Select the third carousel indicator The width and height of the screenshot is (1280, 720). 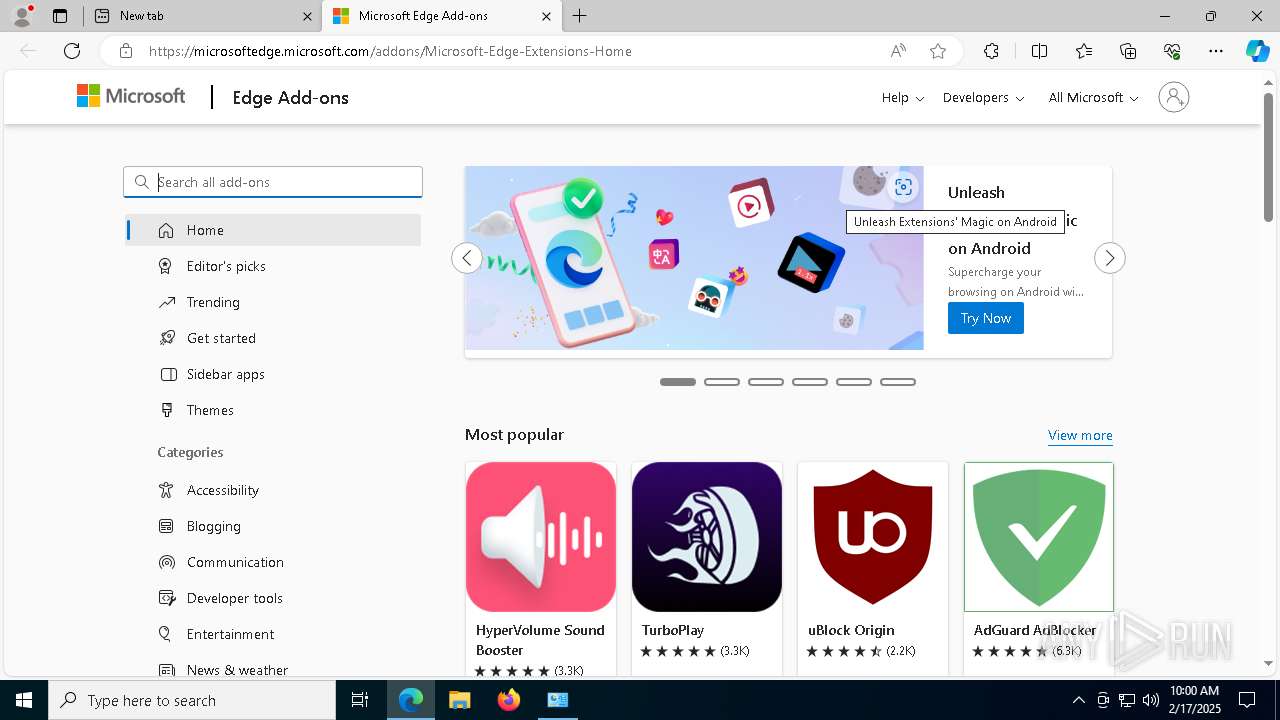point(766,382)
